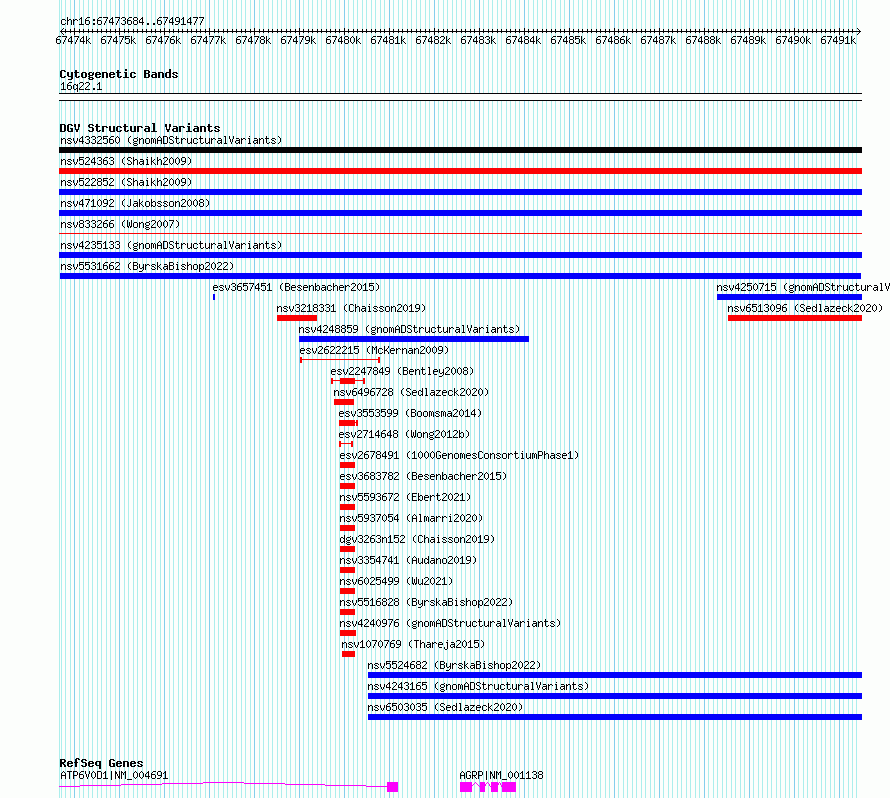Viewport: 890px width, 798px height.
Task: Open nsv4240976 gnomADStructuralVariants label
Action: point(450,623)
